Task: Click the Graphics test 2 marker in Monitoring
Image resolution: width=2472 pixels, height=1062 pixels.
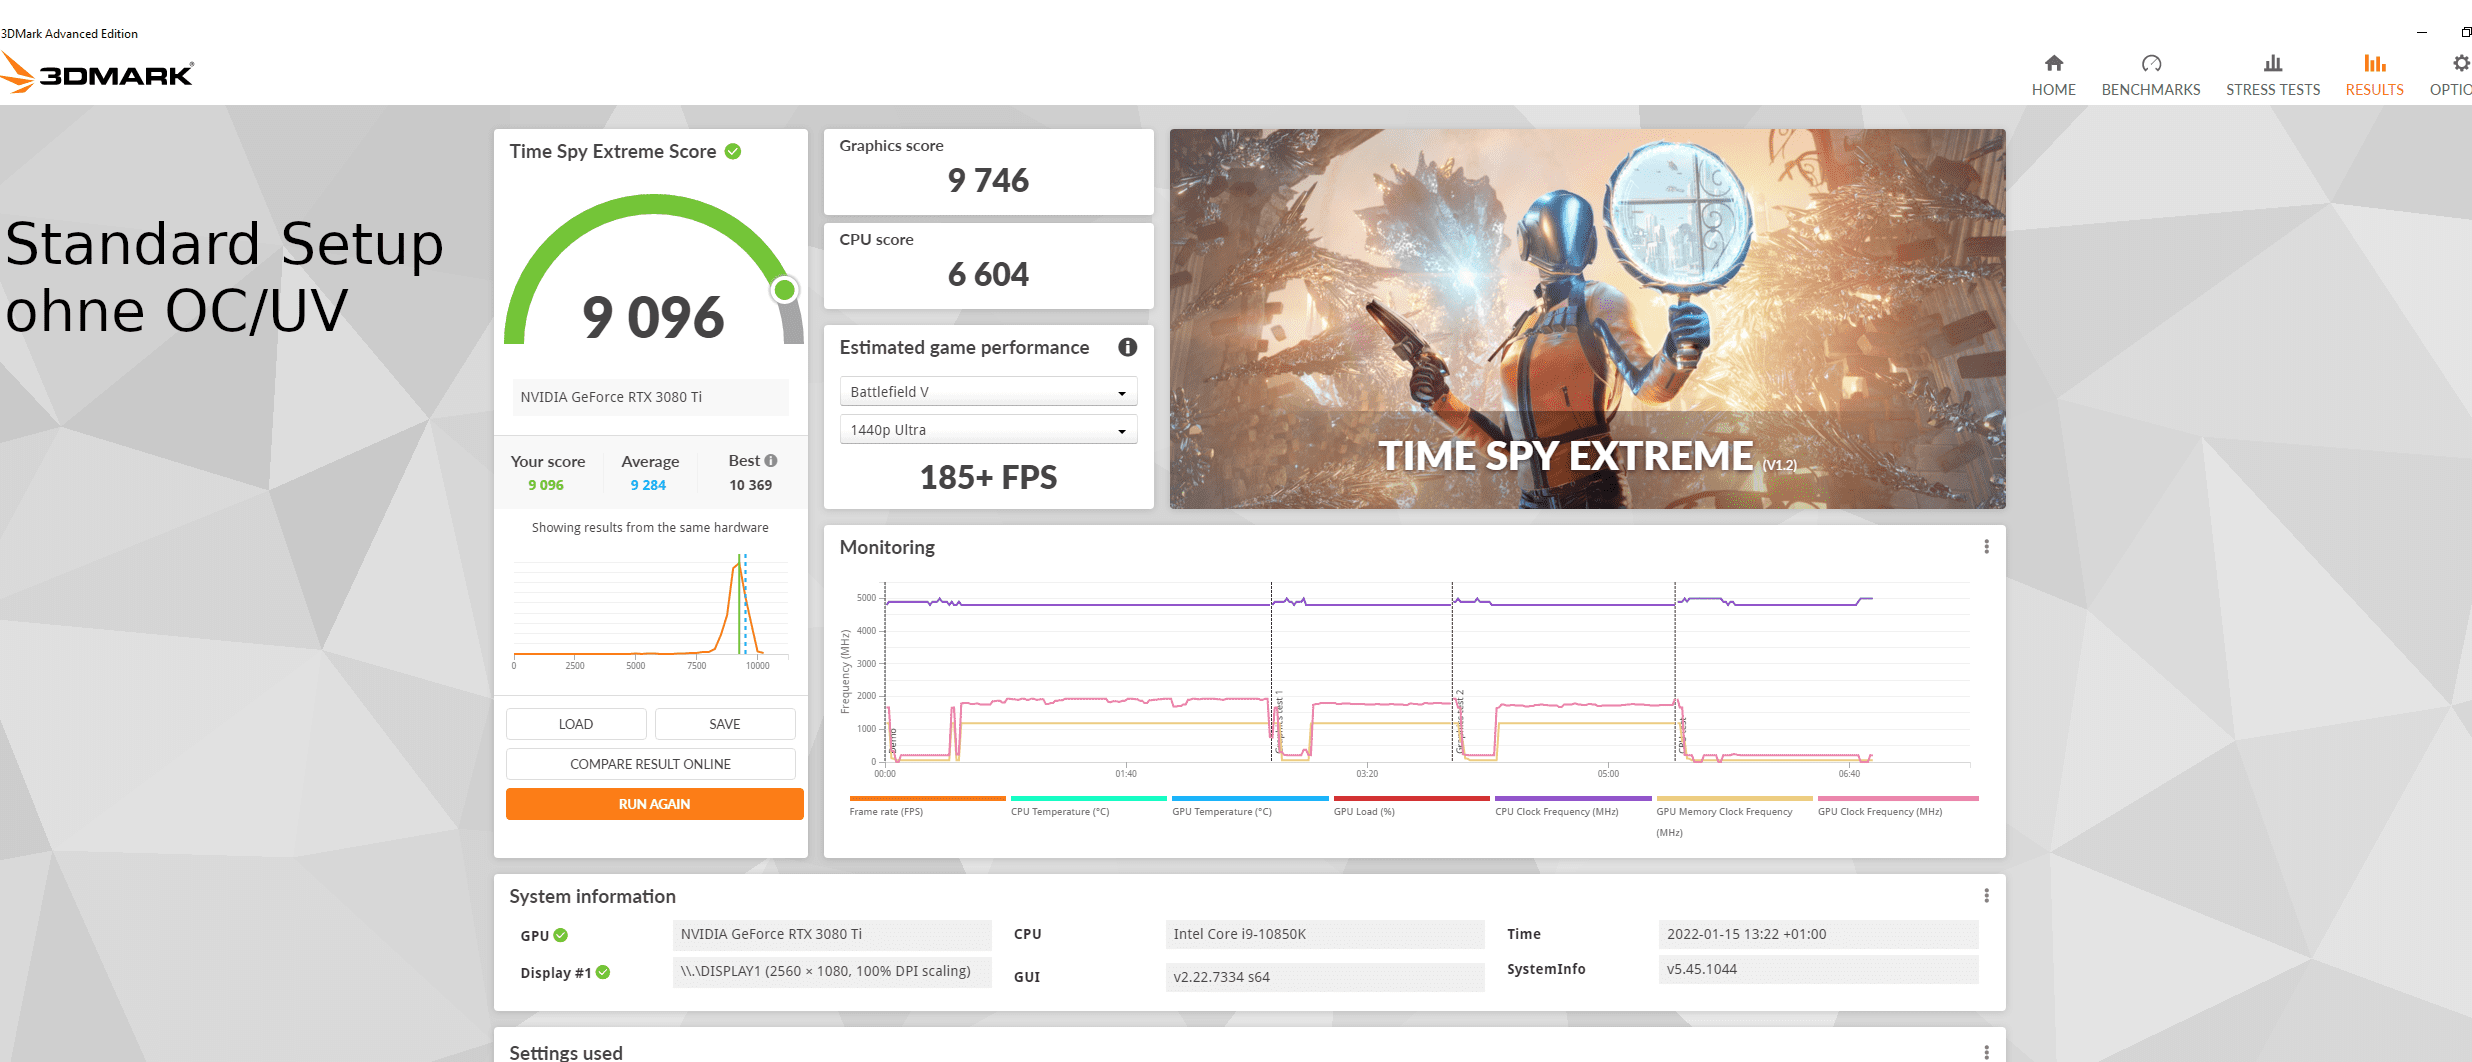Action: [x=1459, y=720]
